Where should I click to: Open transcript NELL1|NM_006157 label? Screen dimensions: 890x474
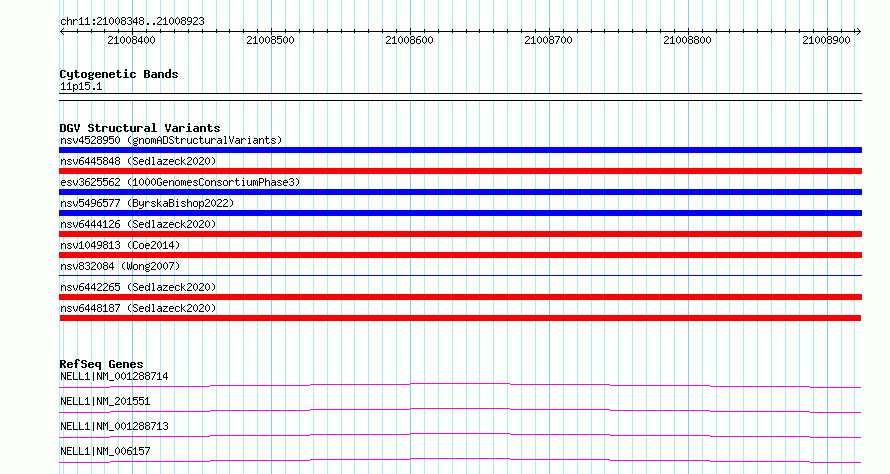(x=105, y=451)
